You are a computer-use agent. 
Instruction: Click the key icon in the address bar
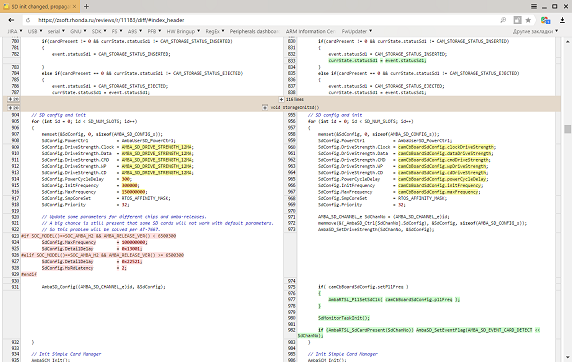pyautogui.click(x=503, y=20)
